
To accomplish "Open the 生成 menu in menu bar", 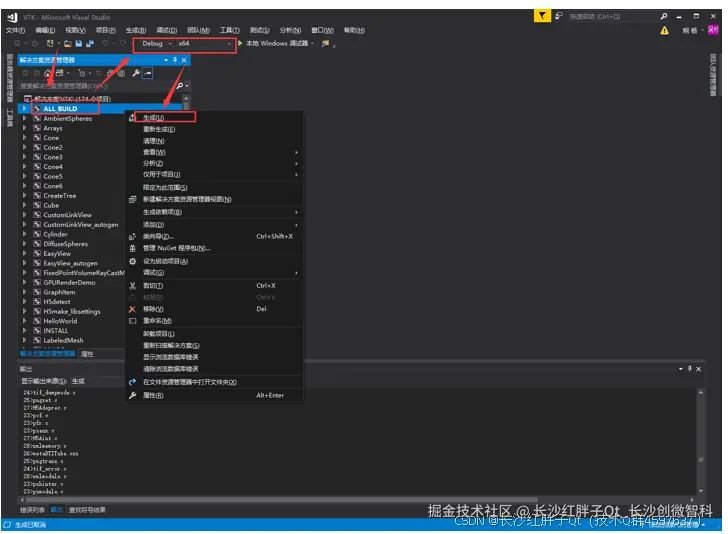I will tap(136, 31).
